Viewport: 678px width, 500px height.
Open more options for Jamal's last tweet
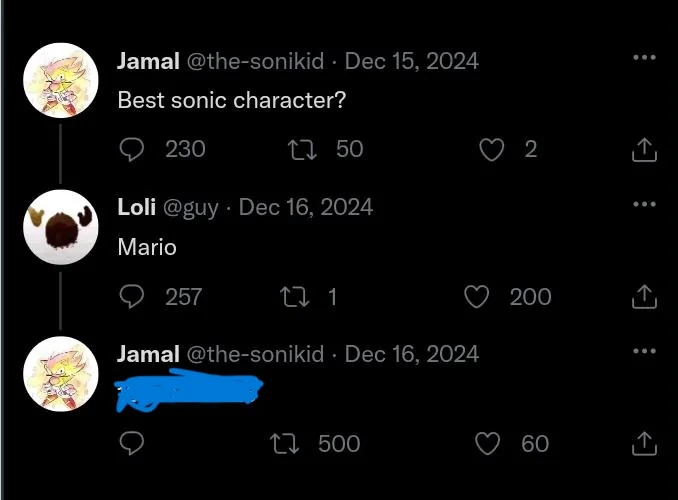(x=644, y=351)
